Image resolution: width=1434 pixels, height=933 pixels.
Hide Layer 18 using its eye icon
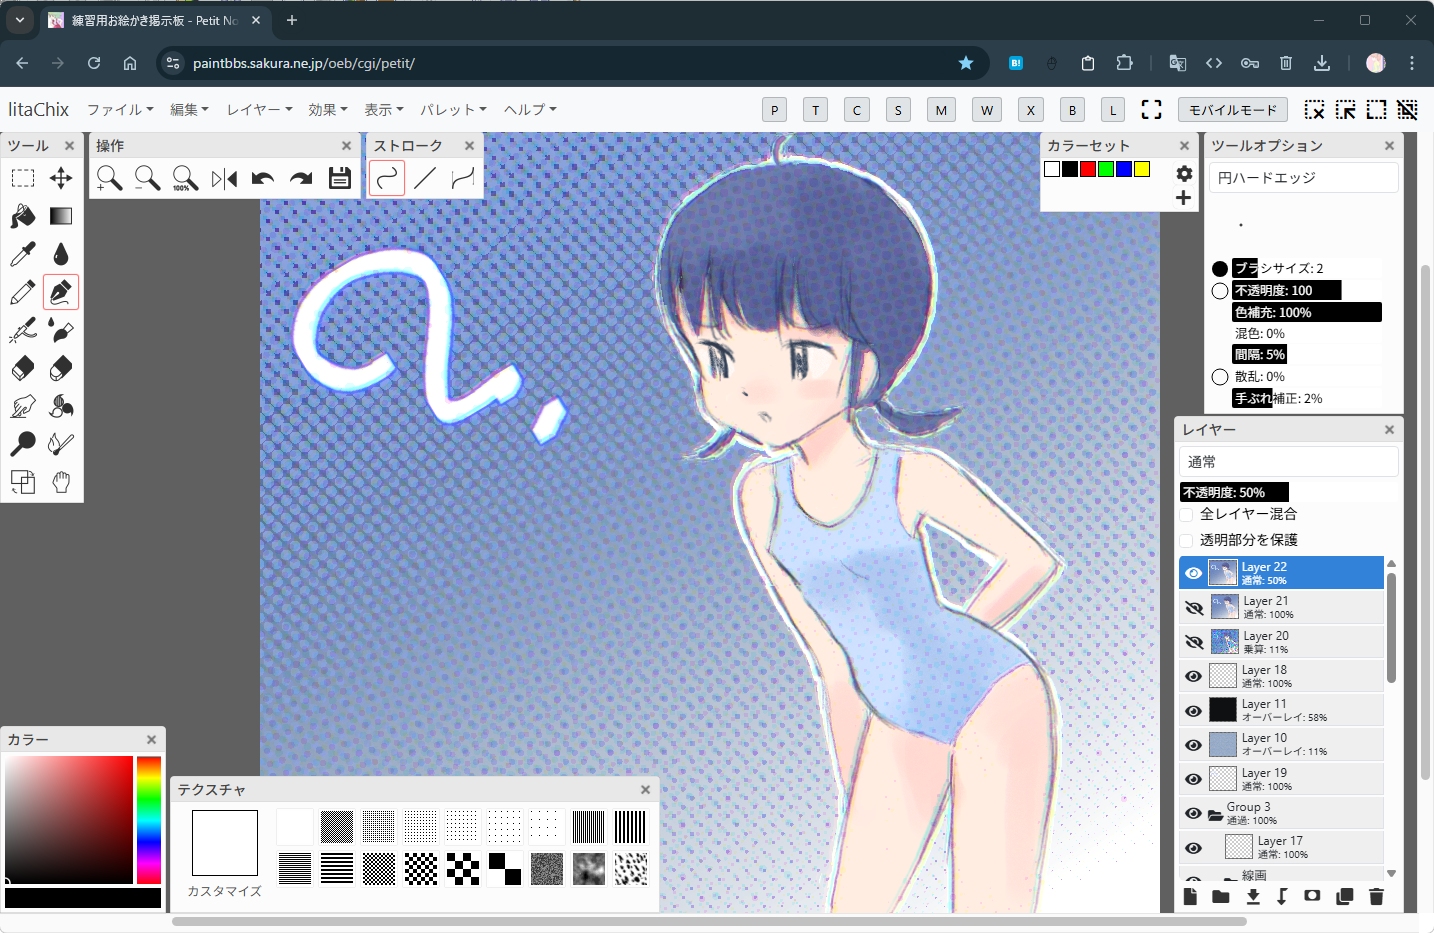(1193, 677)
